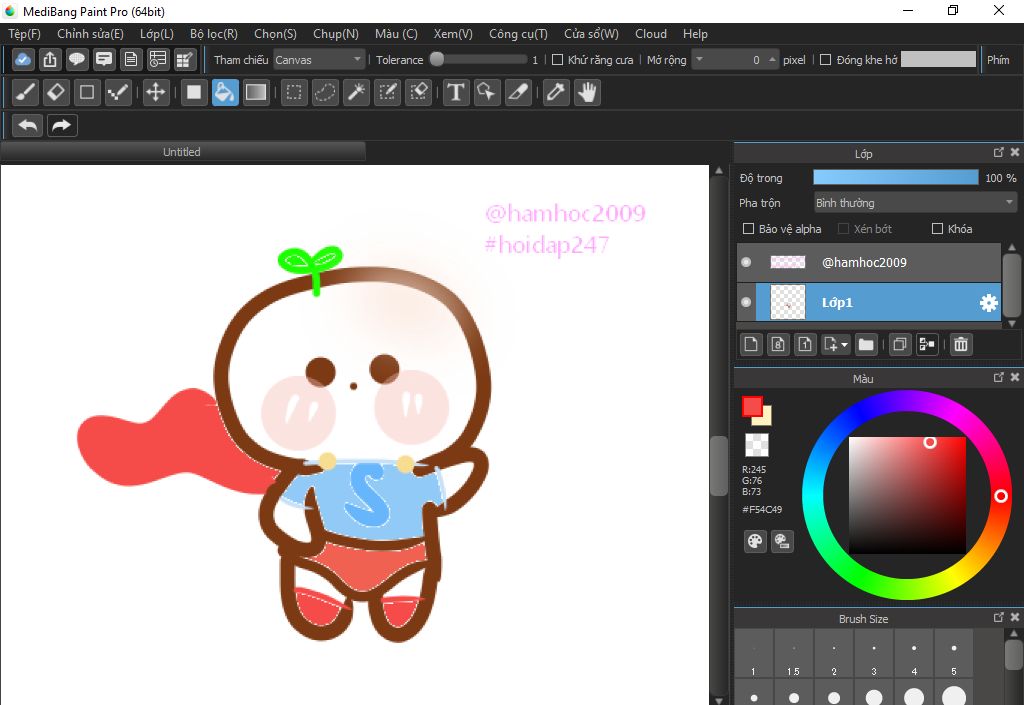Open the Bộ lọc(R) menu
Viewport: 1024px width, 705px height.
(x=213, y=34)
